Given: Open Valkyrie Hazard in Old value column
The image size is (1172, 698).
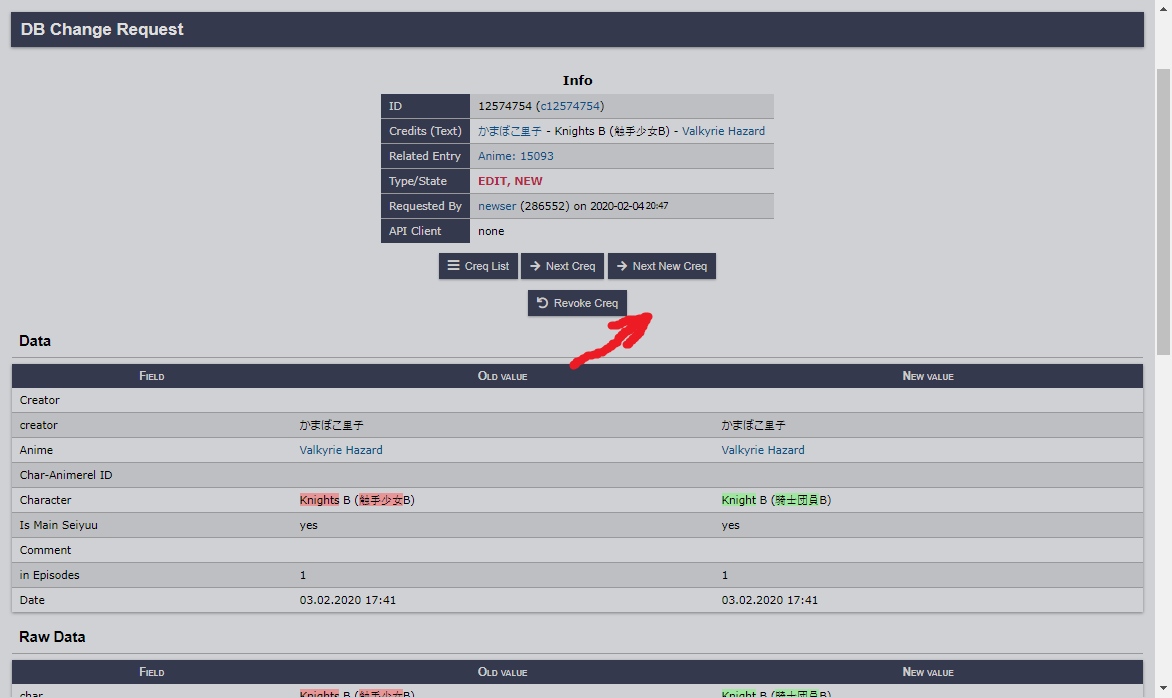Looking at the screenshot, I should click(x=341, y=450).
